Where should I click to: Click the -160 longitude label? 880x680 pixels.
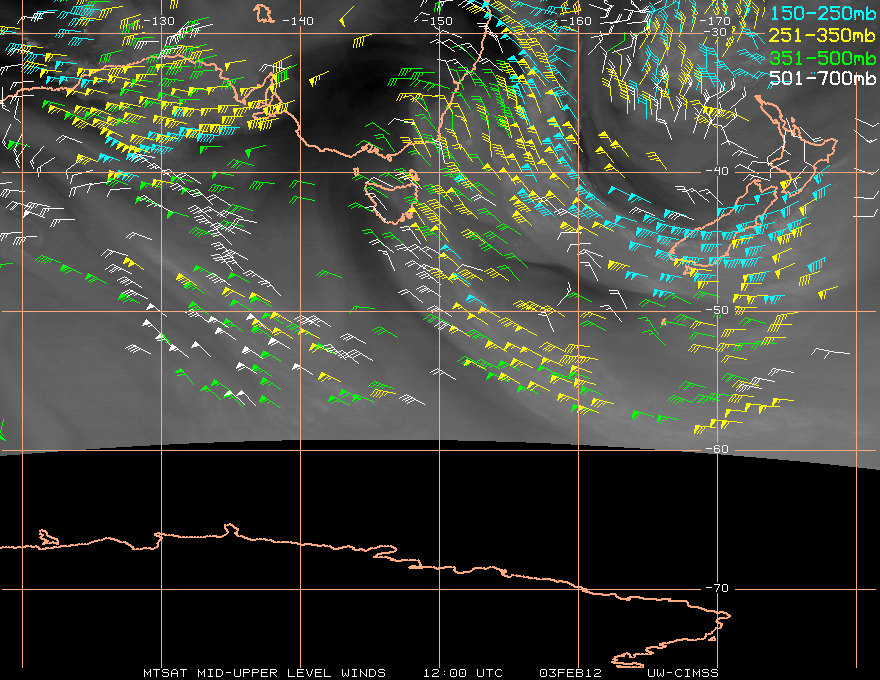(576, 21)
